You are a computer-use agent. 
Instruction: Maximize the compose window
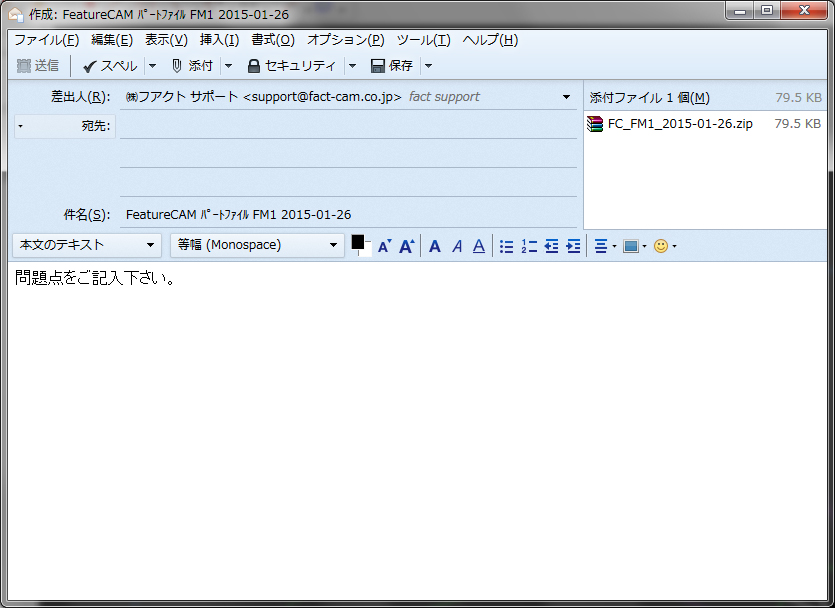(x=767, y=11)
